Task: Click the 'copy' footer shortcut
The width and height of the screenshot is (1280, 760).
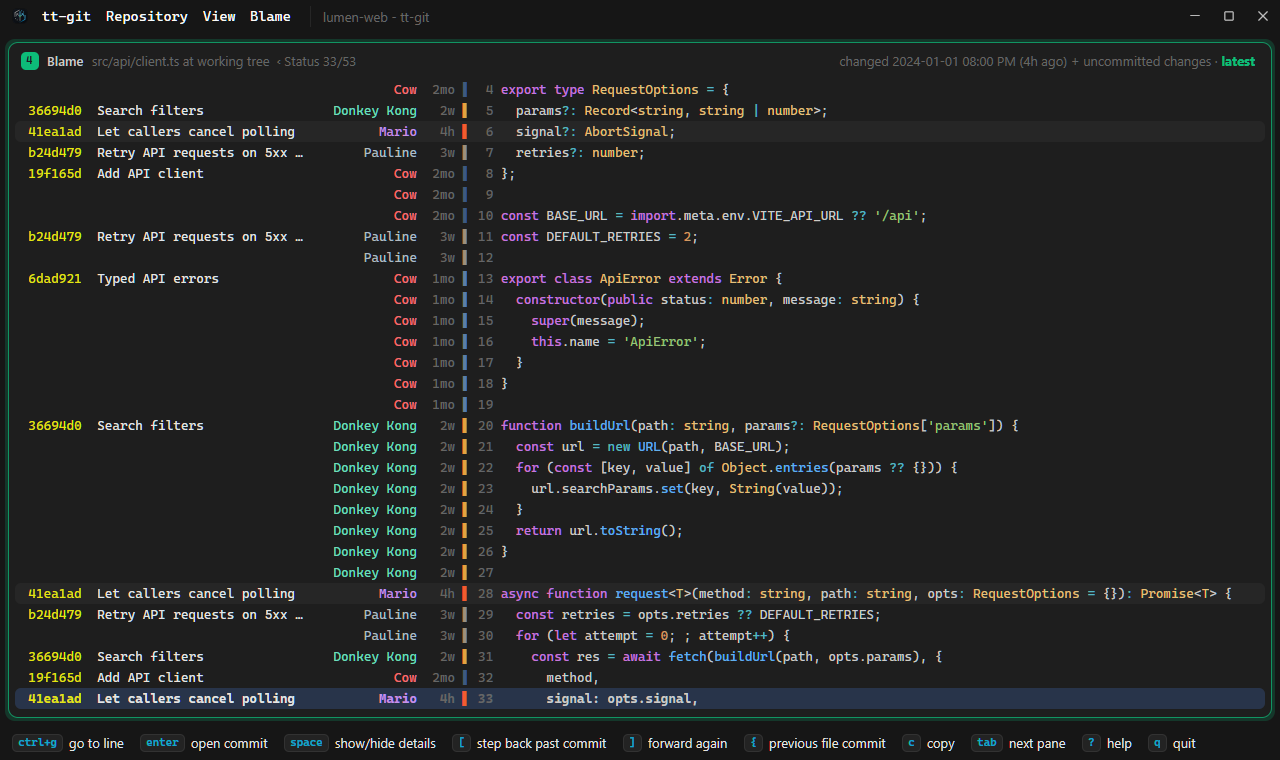Action: point(928,743)
